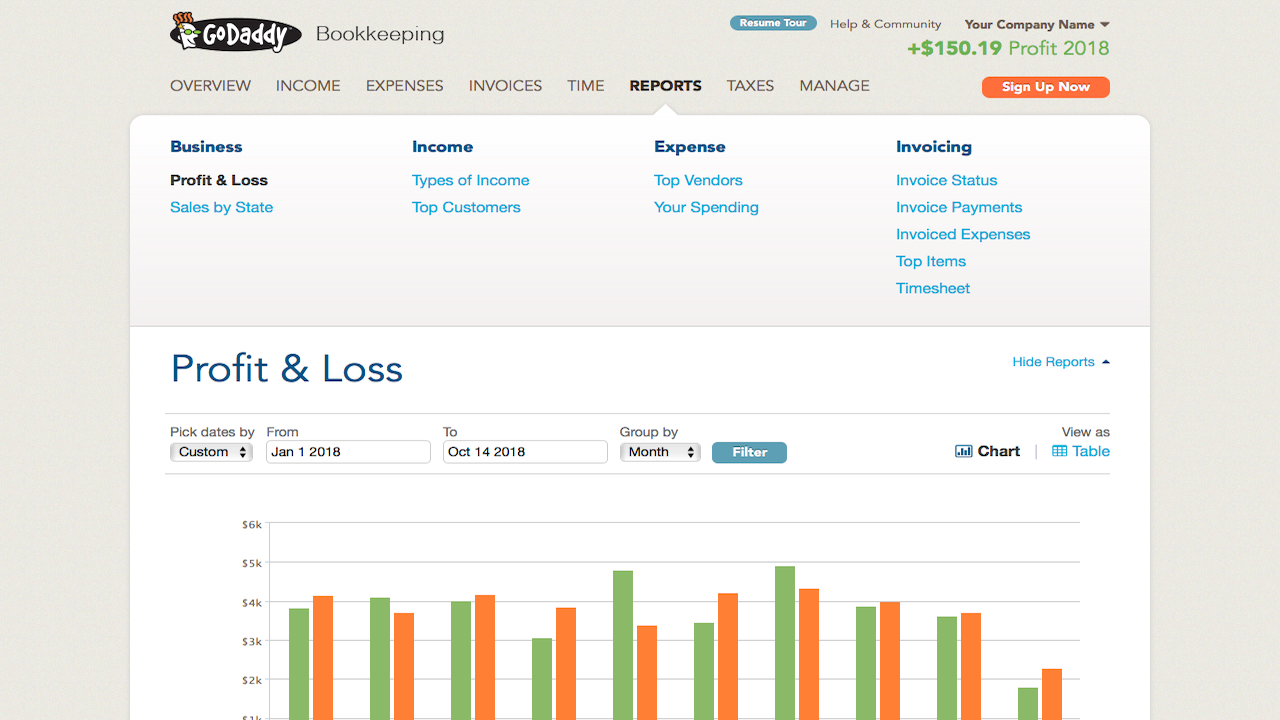The width and height of the screenshot is (1280, 720).
Task: Click the Business section heading
Action: point(206,146)
